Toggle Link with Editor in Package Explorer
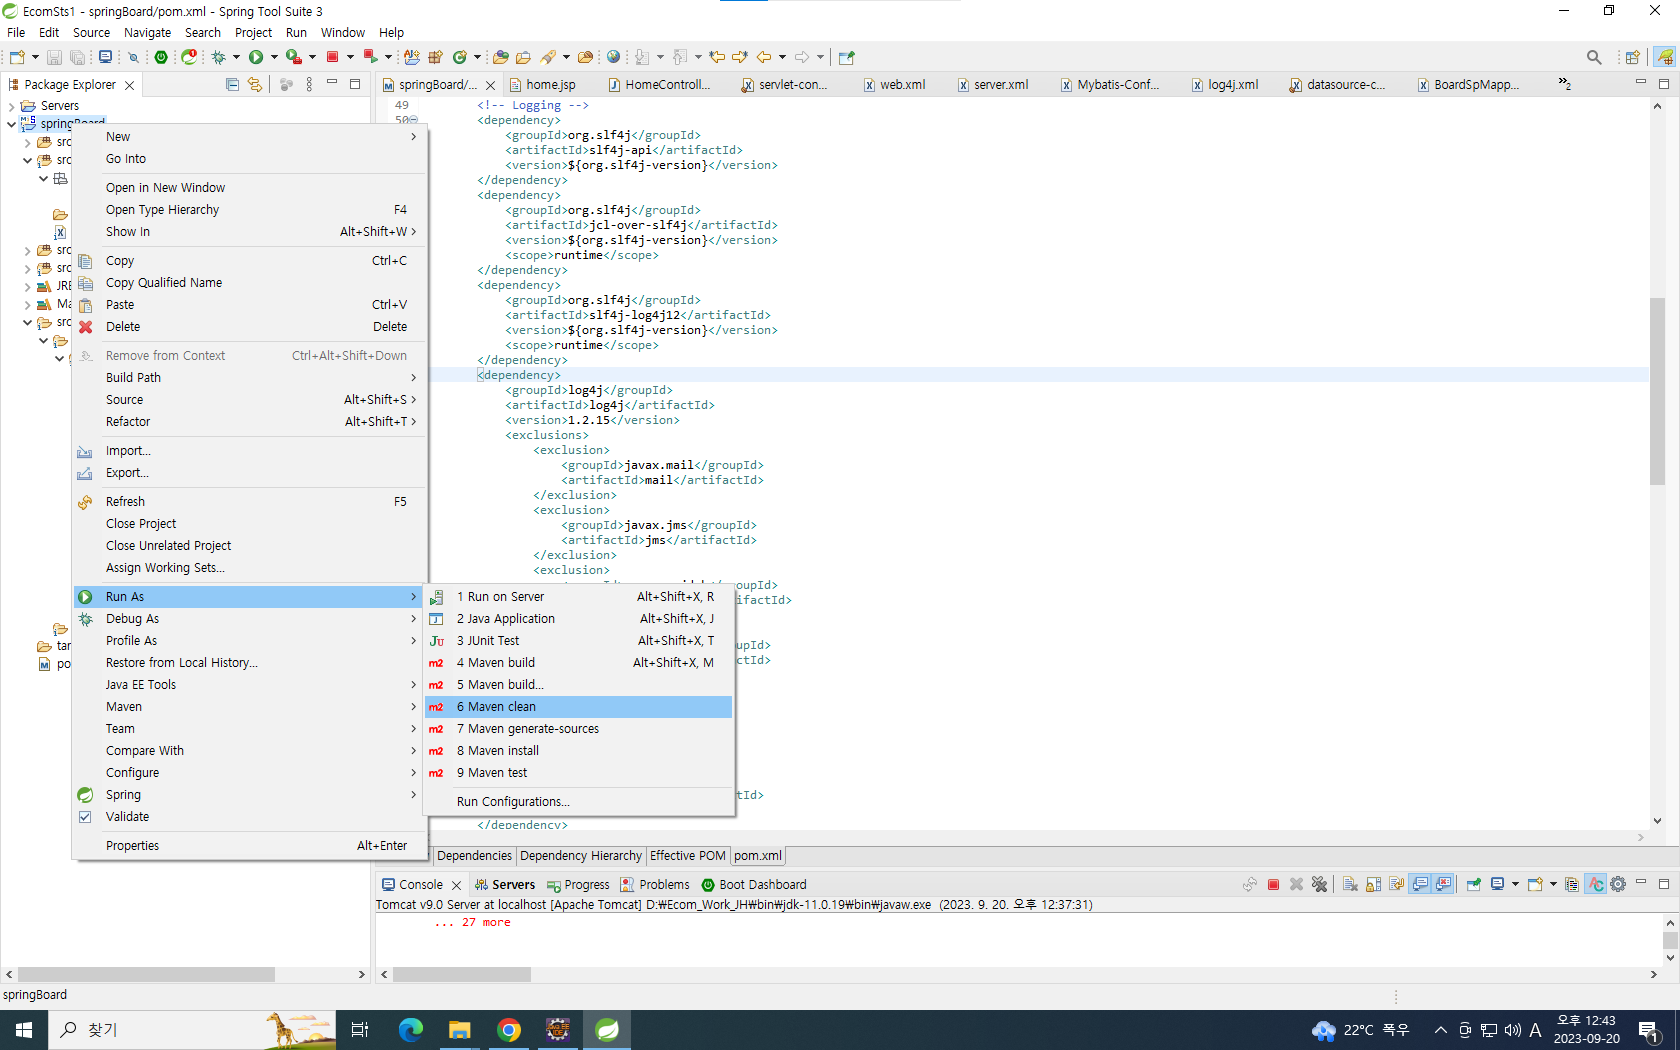The height and width of the screenshot is (1050, 1680). 255,85
